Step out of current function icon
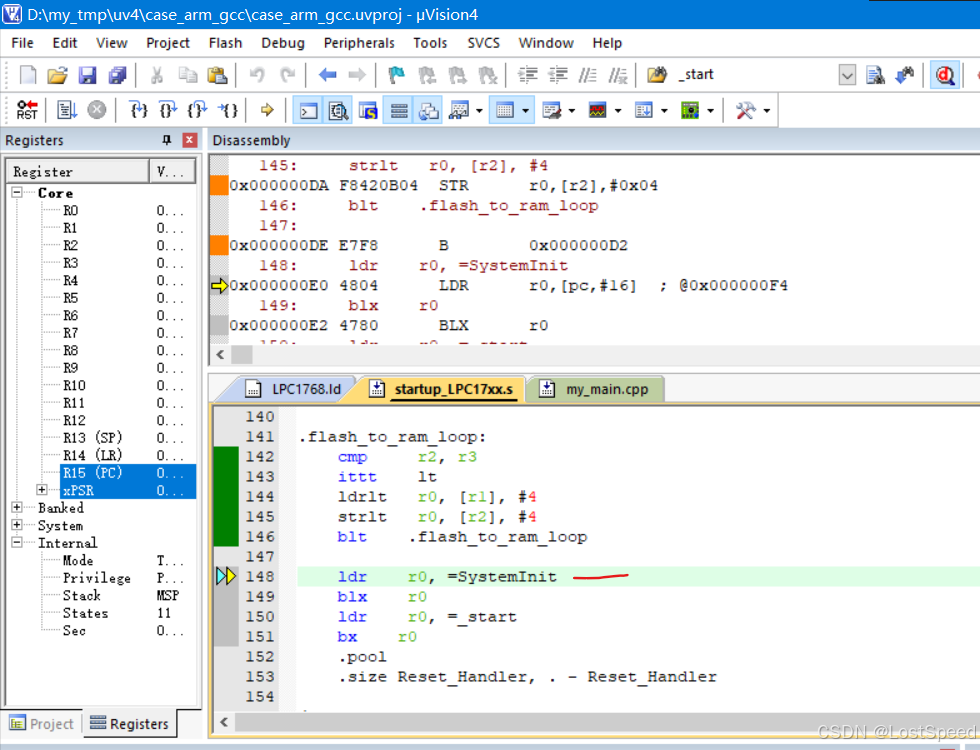Screen dimensions: 980x750 tap(198, 110)
